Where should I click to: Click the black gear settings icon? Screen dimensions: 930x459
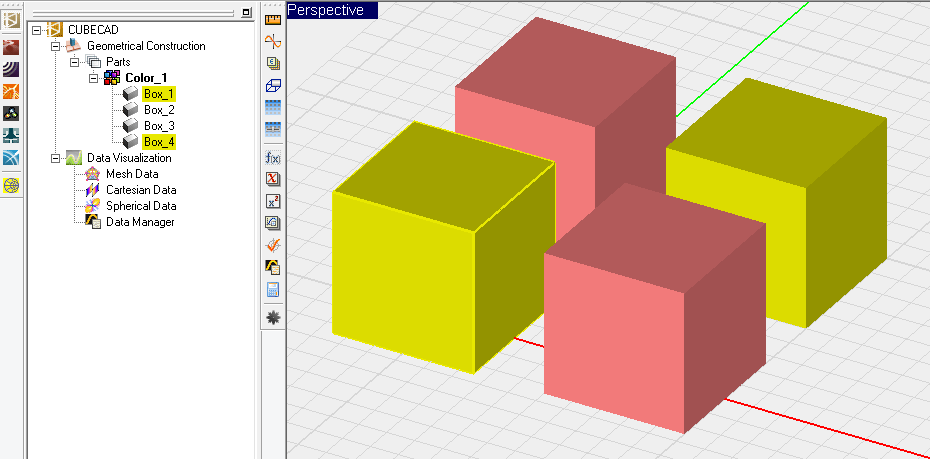pyautogui.click(x=272, y=316)
